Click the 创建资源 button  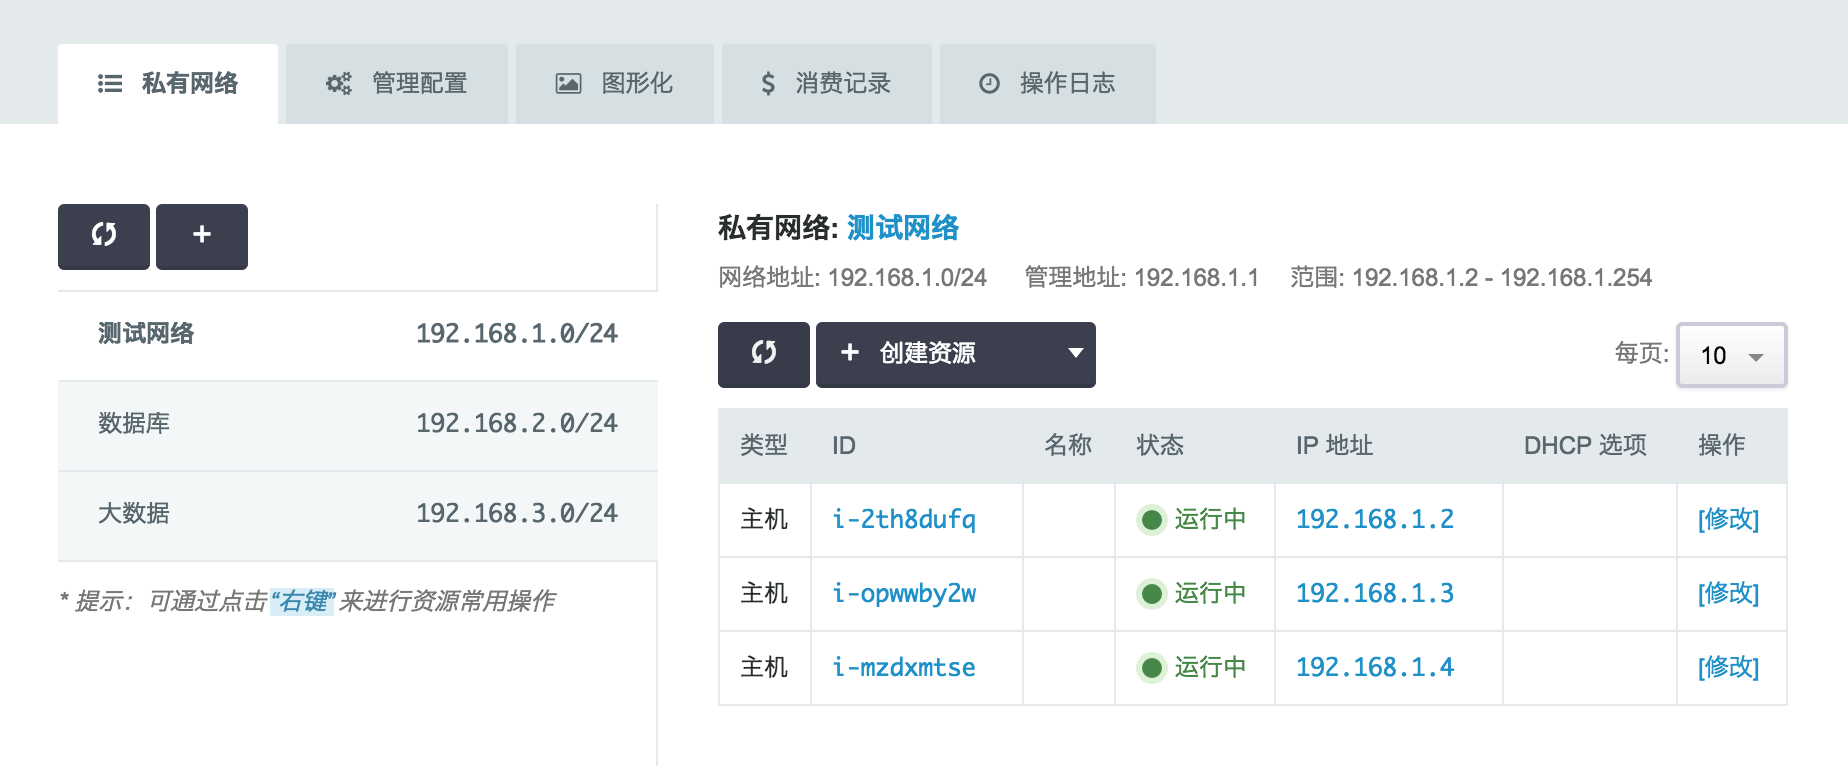pos(926,354)
